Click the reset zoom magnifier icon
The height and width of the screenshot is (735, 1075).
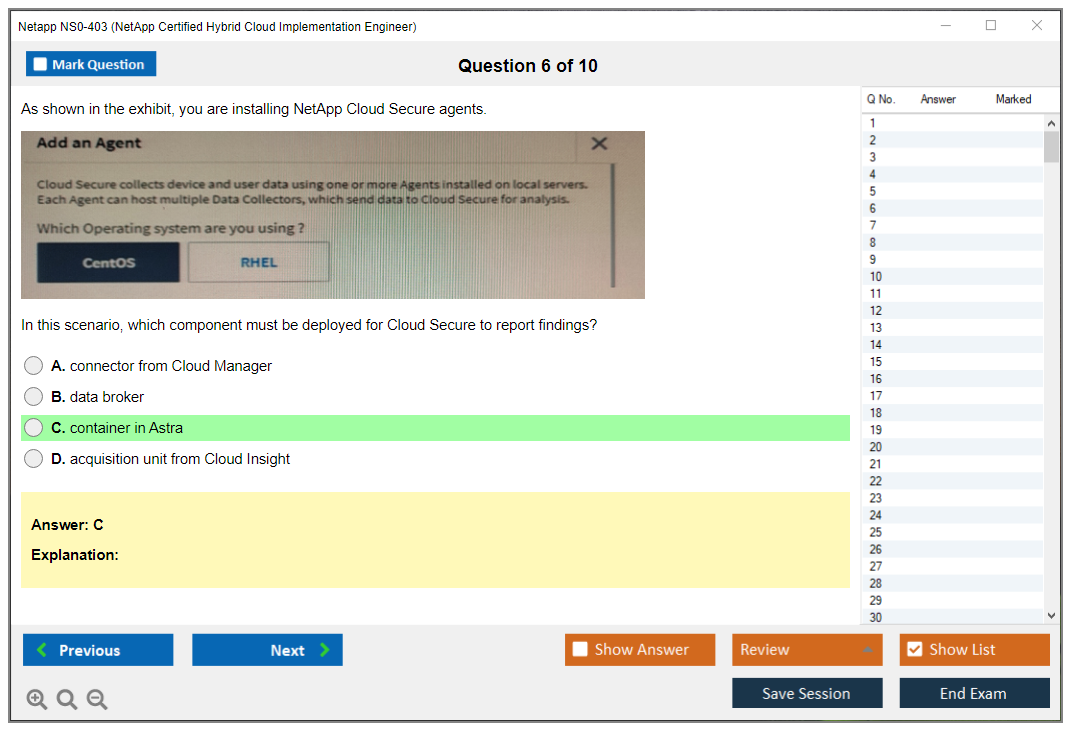67,700
